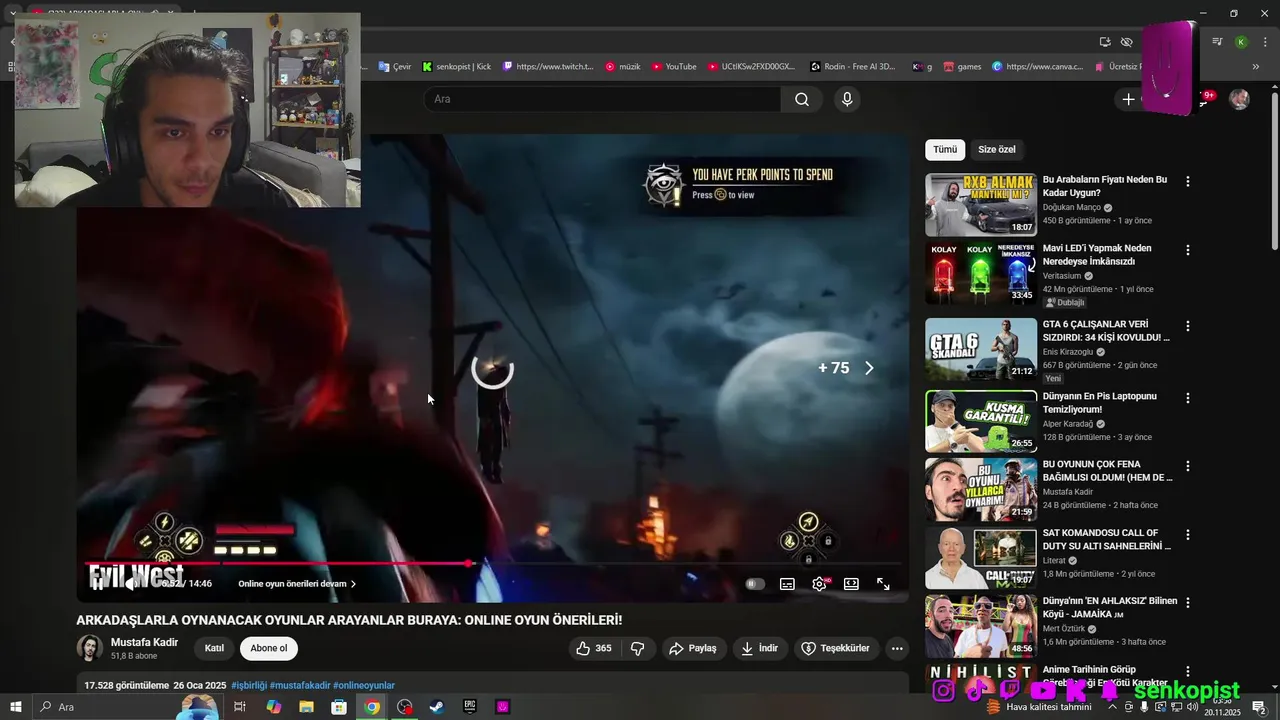Open the green K Chrome profile icon

(x=1240, y=42)
